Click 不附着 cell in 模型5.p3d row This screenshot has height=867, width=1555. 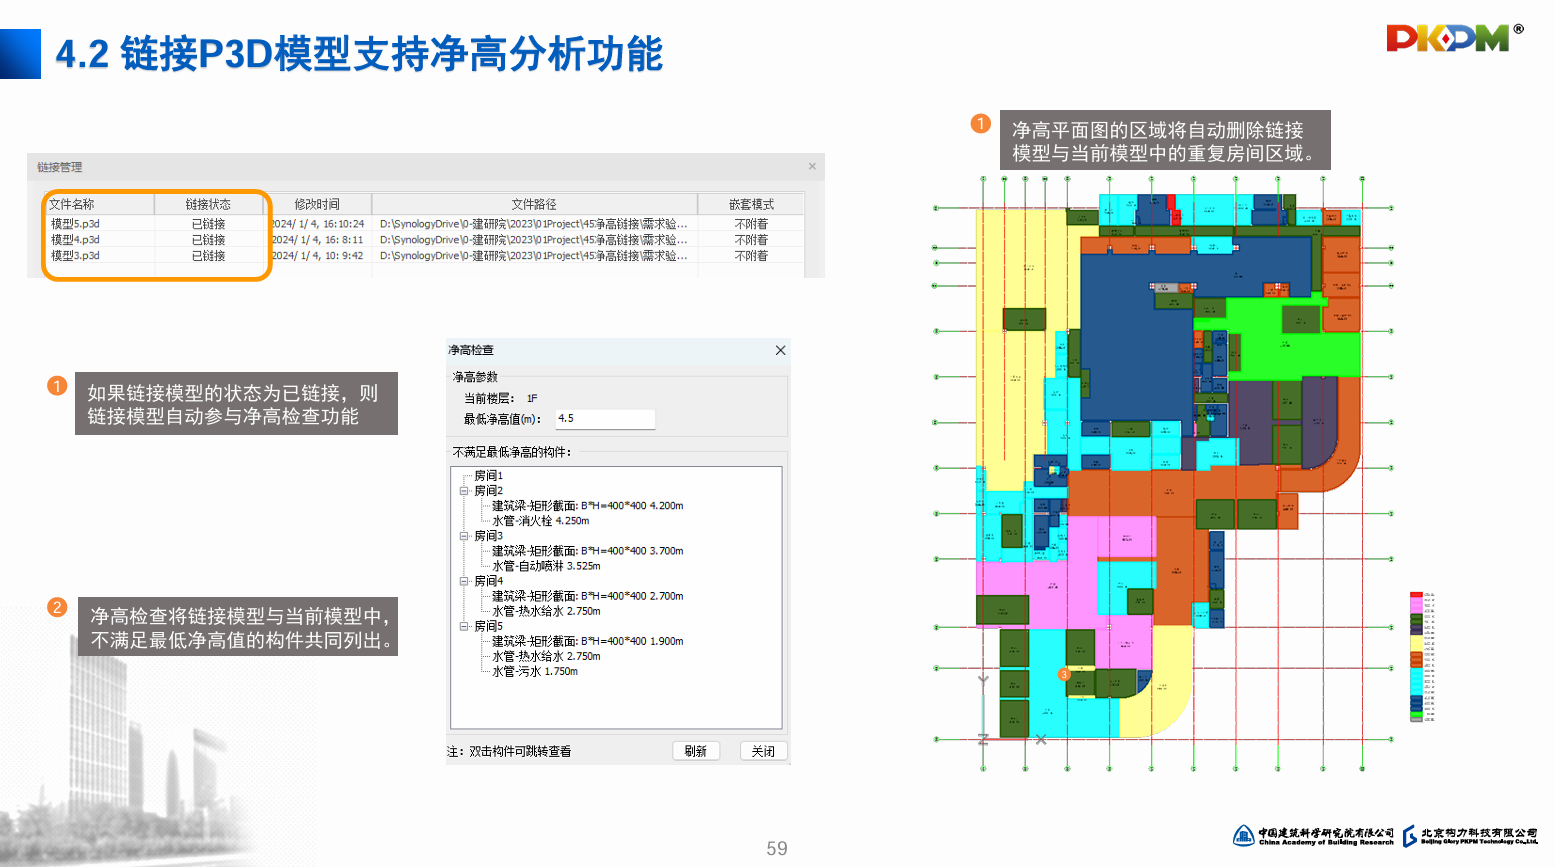(751, 224)
